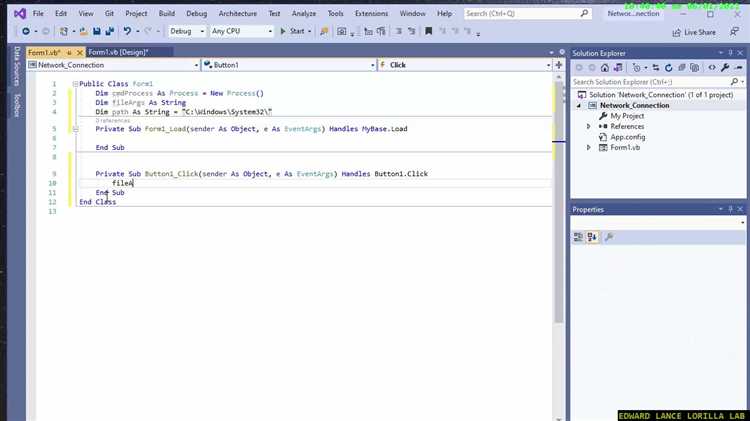Toggle Show All Files in Solution Explorer
This screenshot has height=421, width=750.
click(x=695, y=68)
